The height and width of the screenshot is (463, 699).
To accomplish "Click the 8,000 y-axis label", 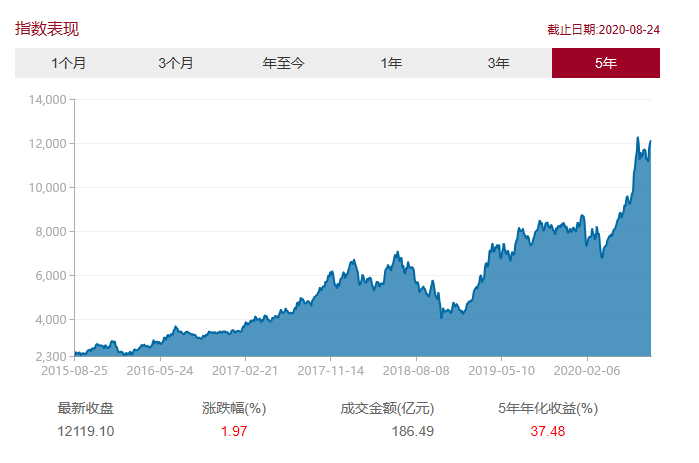I will [51, 232].
